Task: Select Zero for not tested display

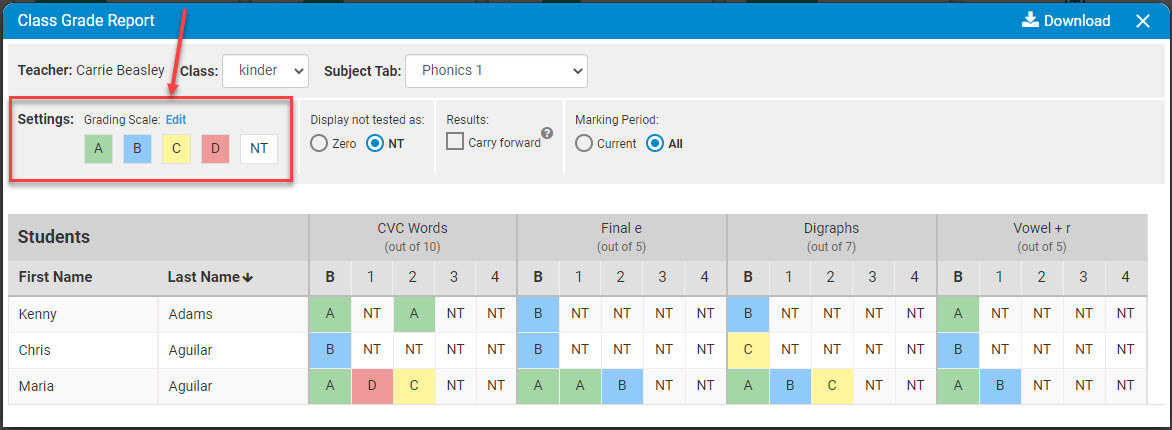Action: coord(333,144)
